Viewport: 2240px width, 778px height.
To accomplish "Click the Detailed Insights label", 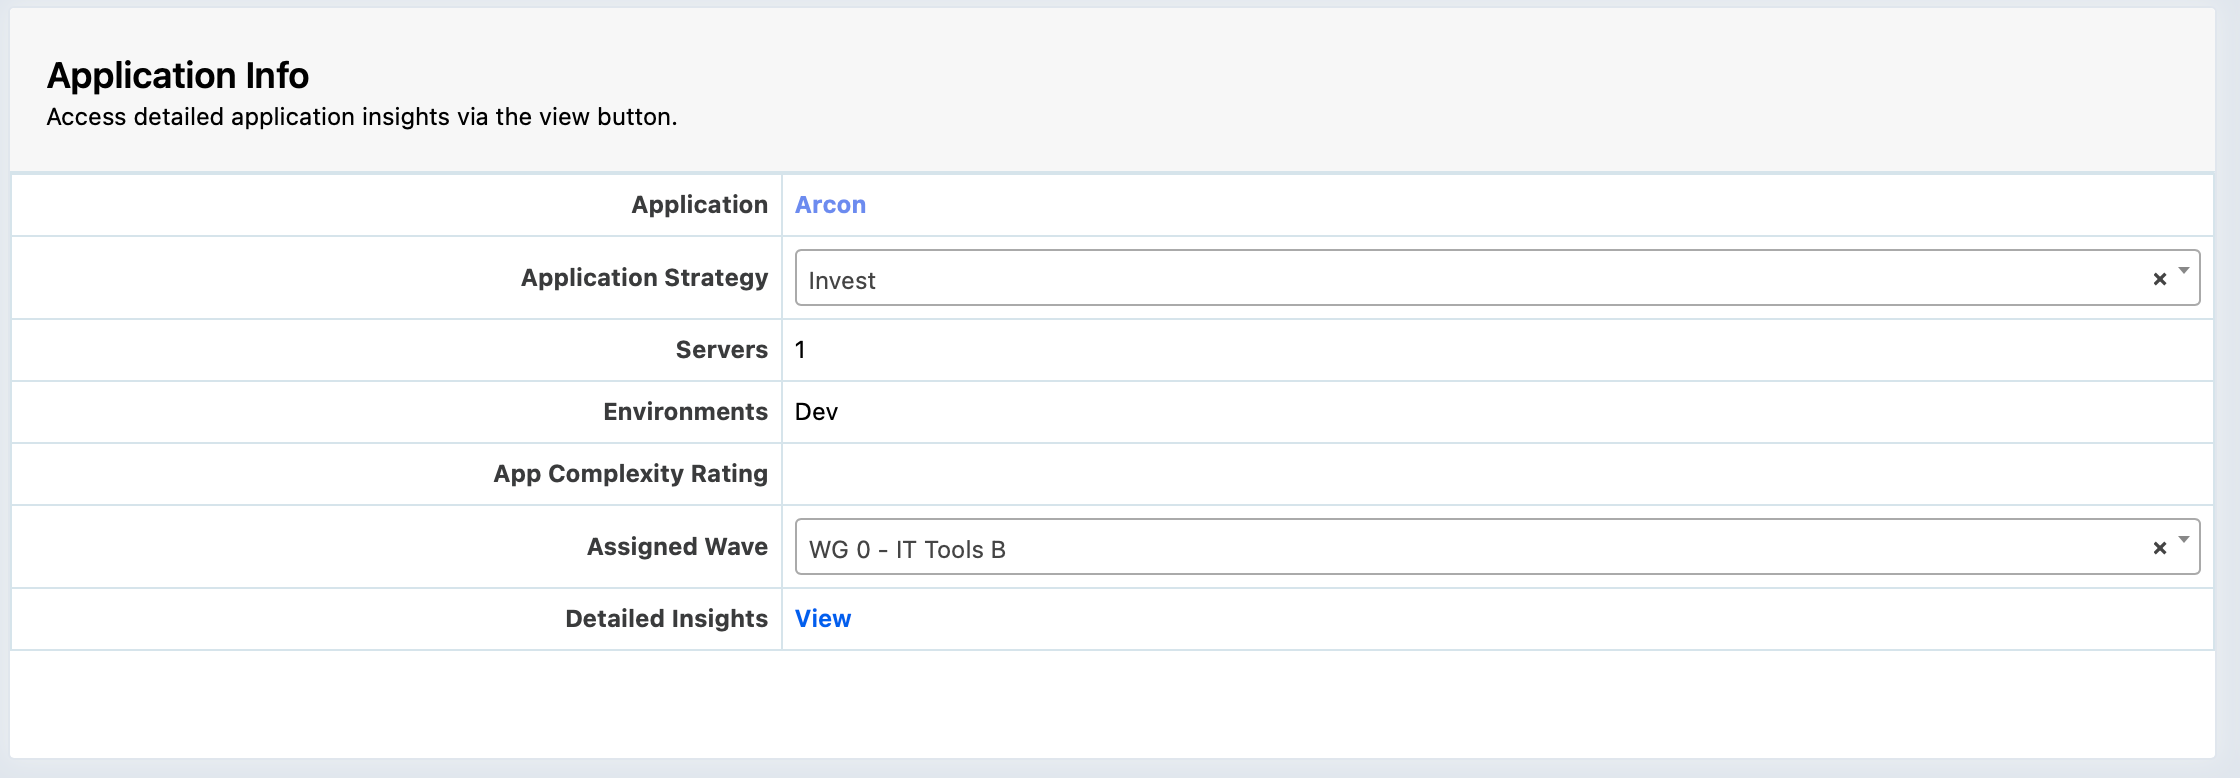I will click(x=666, y=619).
